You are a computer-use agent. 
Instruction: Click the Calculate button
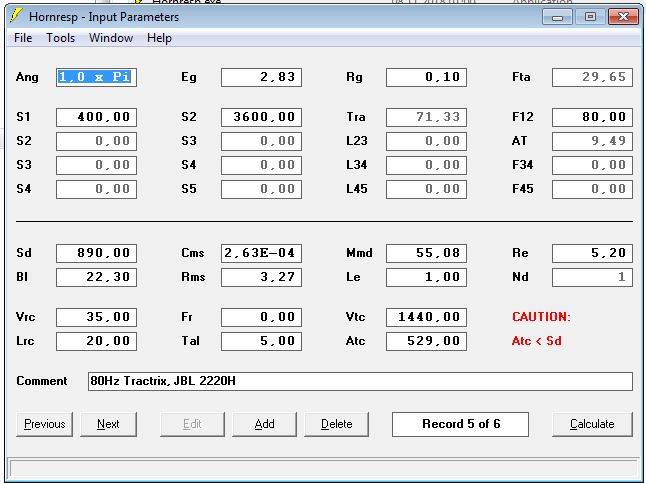(x=592, y=424)
